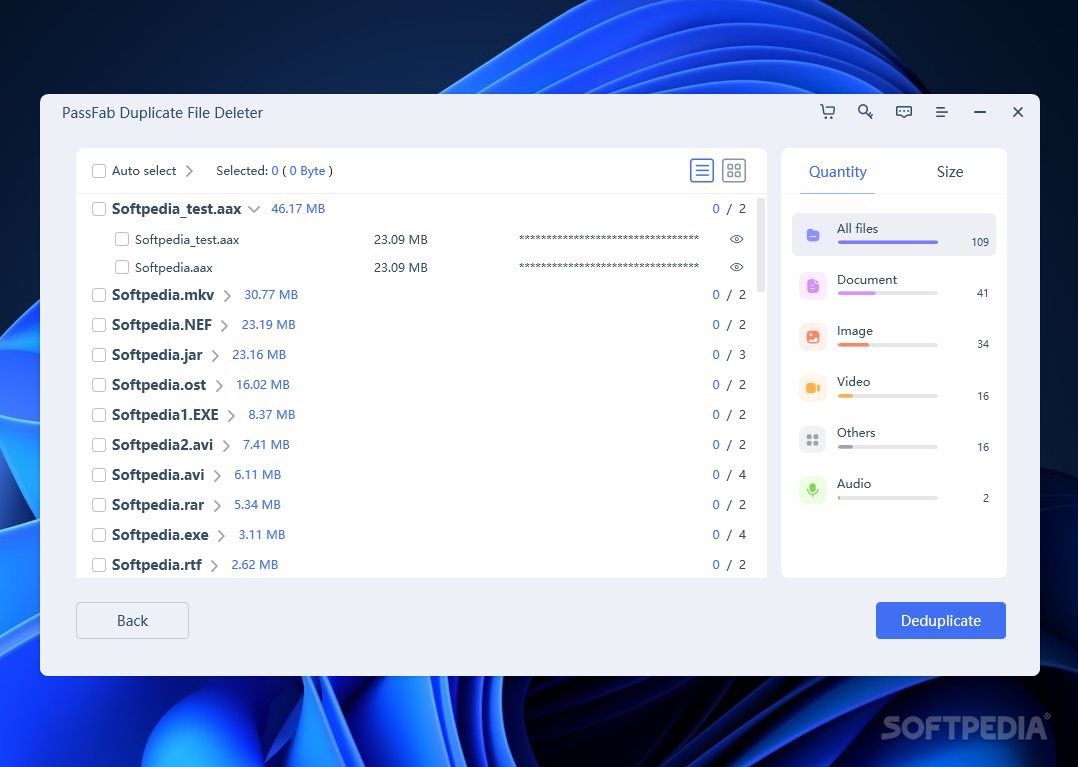Expand the Softpedia.jar group
The image size is (1078, 767).
coord(215,355)
